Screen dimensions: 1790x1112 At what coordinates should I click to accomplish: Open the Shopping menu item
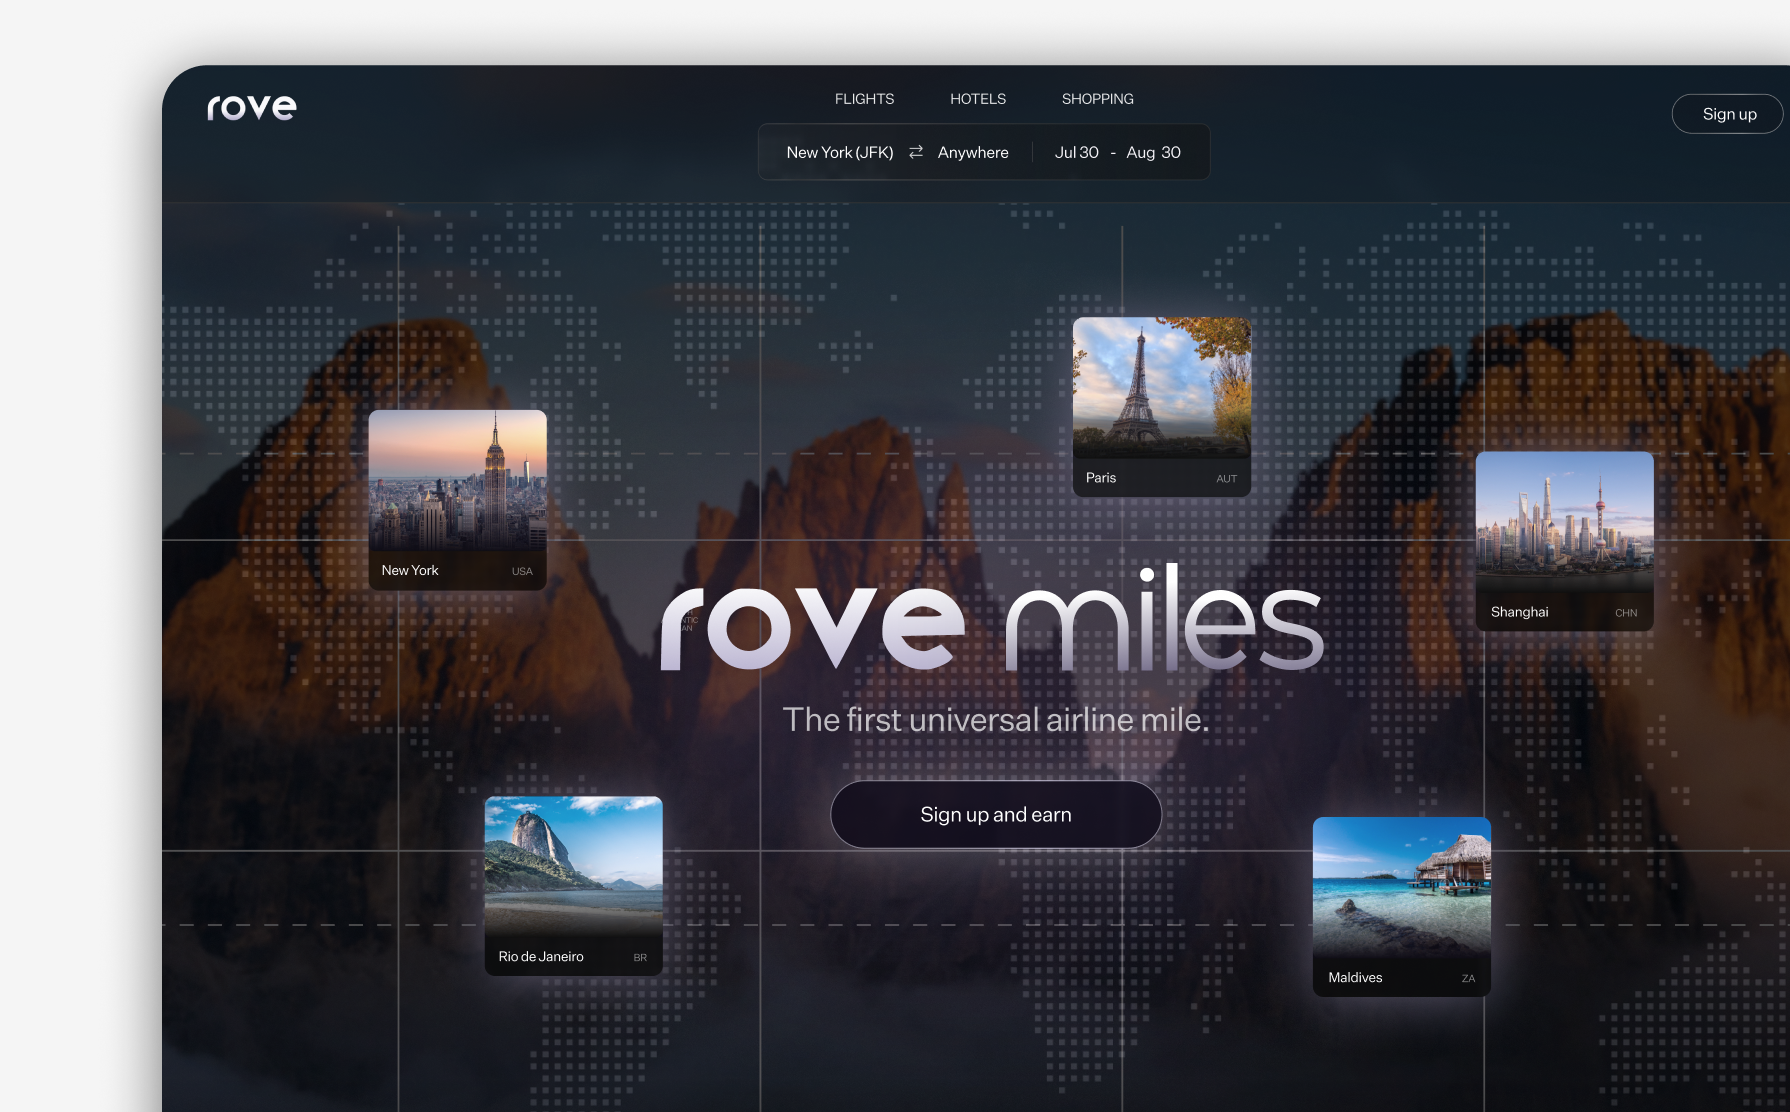click(1098, 99)
